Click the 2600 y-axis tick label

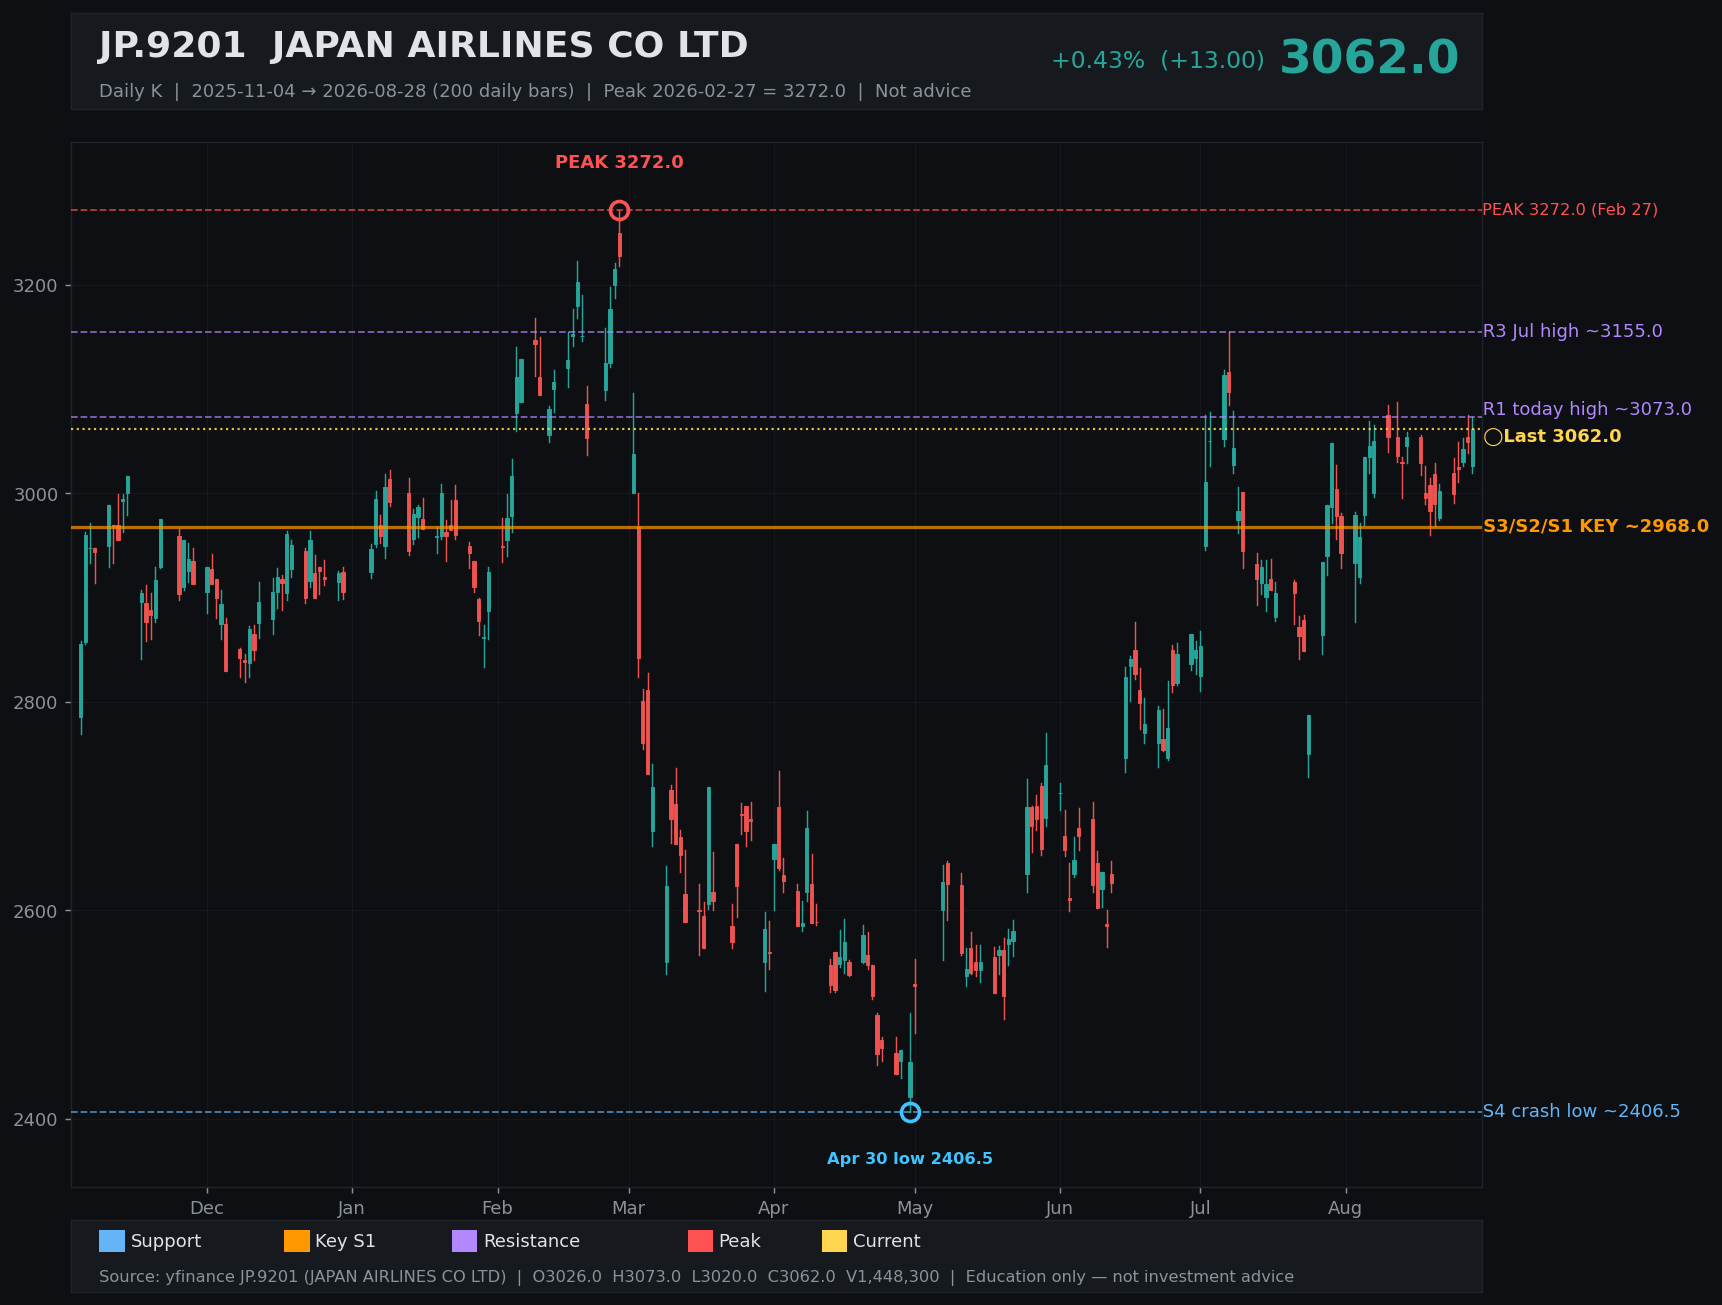pyautogui.click(x=36, y=911)
